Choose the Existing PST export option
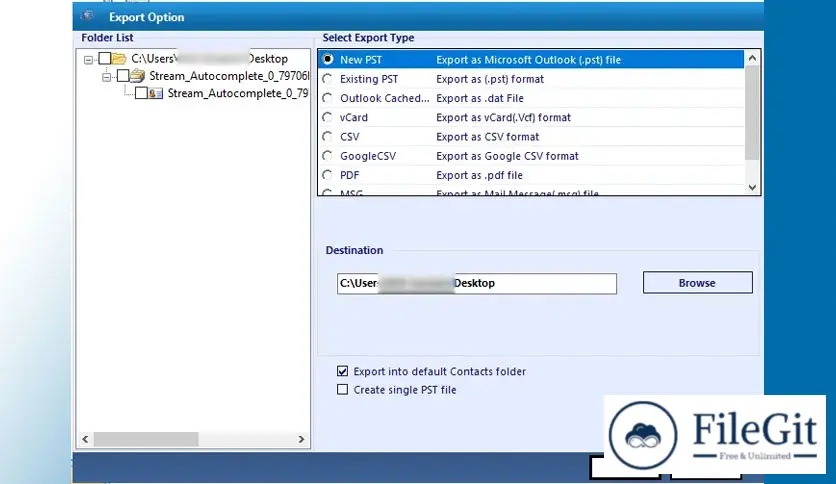 (327, 79)
